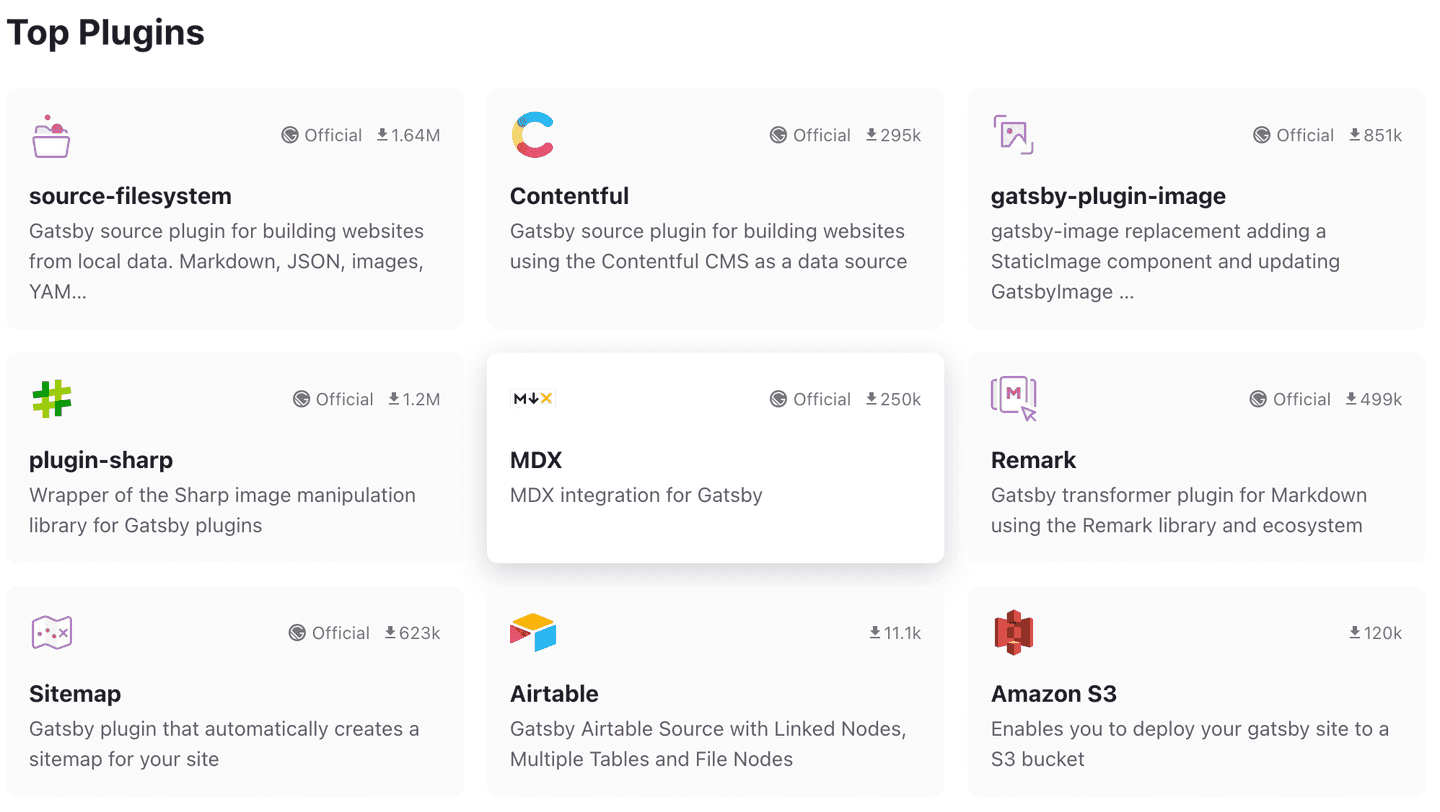Click the Contentful plugin title
This screenshot has width=1440, height=812.
tap(570, 196)
